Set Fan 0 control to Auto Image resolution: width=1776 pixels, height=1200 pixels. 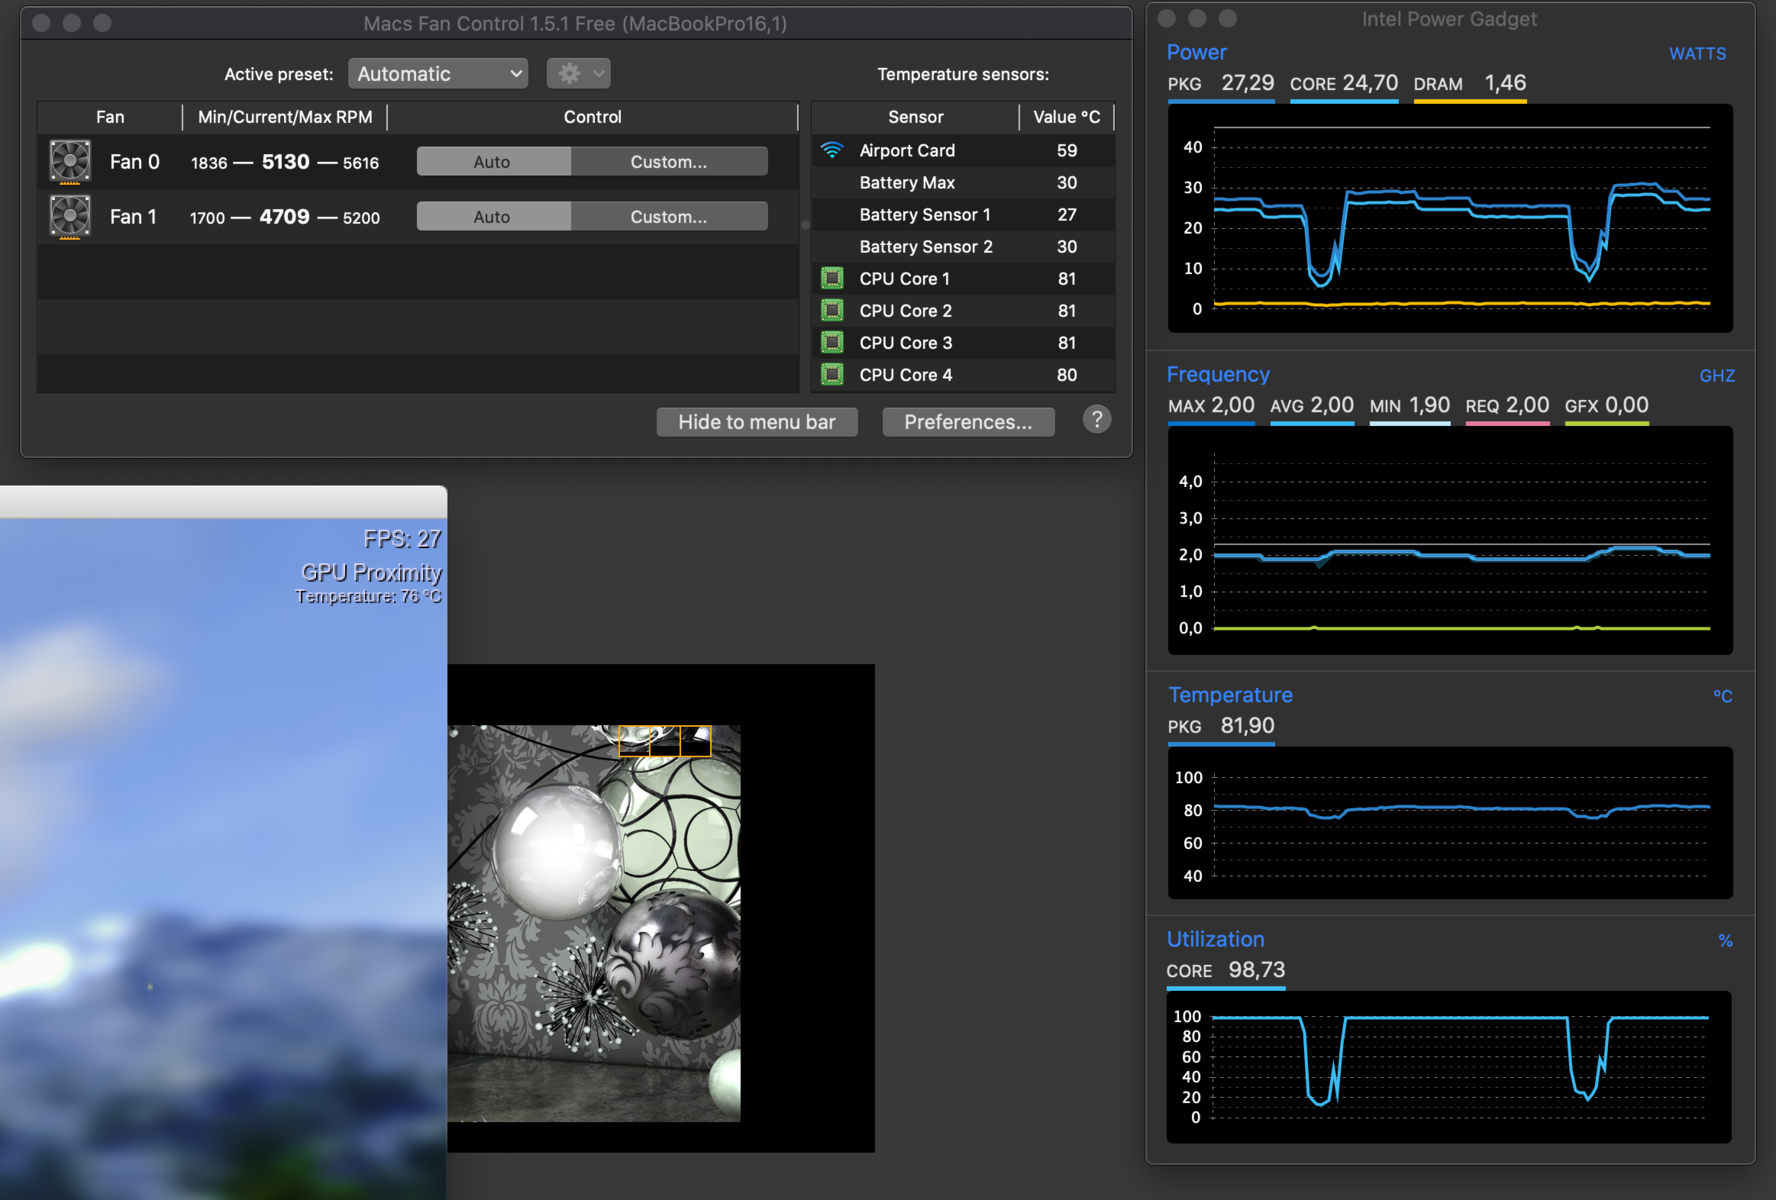[492, 162]
